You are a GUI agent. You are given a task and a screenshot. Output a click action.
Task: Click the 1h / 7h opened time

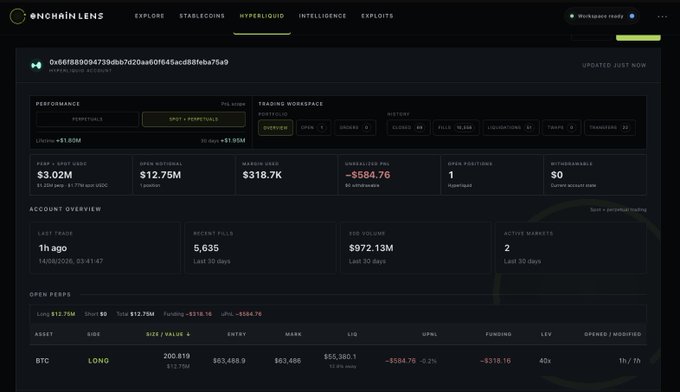click(630, 361)
